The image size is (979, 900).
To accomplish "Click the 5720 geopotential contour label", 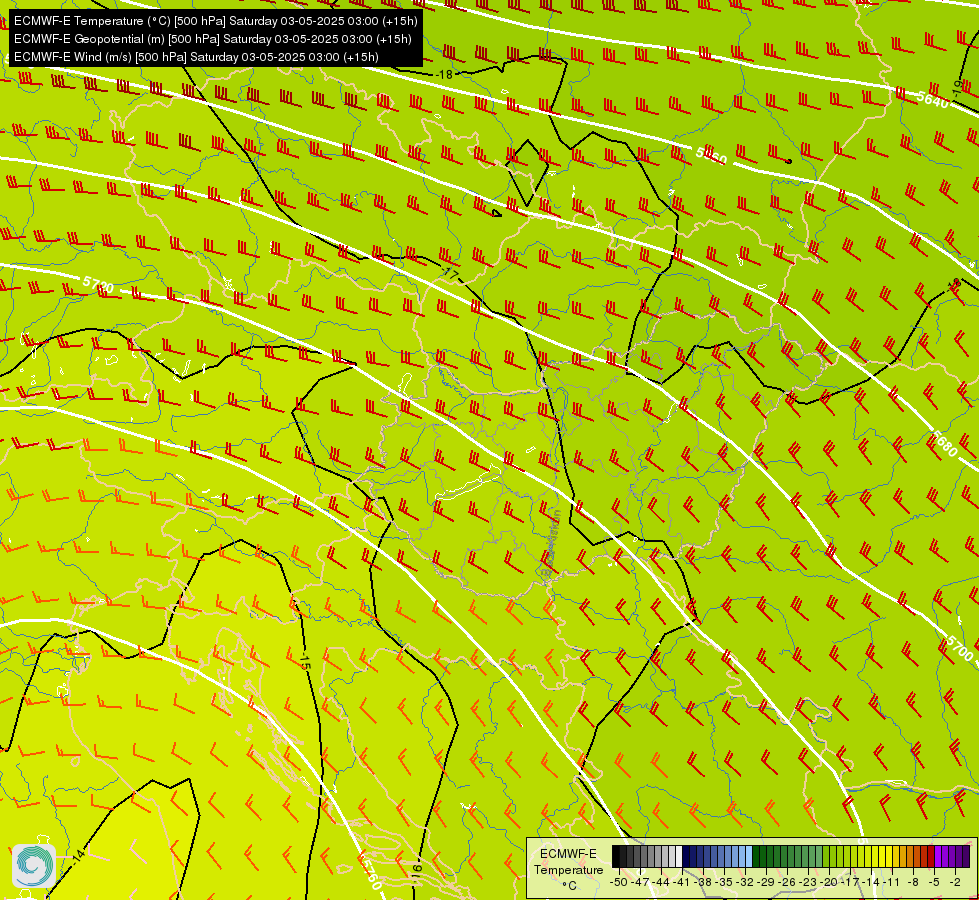I will click(x=98, y=285).
